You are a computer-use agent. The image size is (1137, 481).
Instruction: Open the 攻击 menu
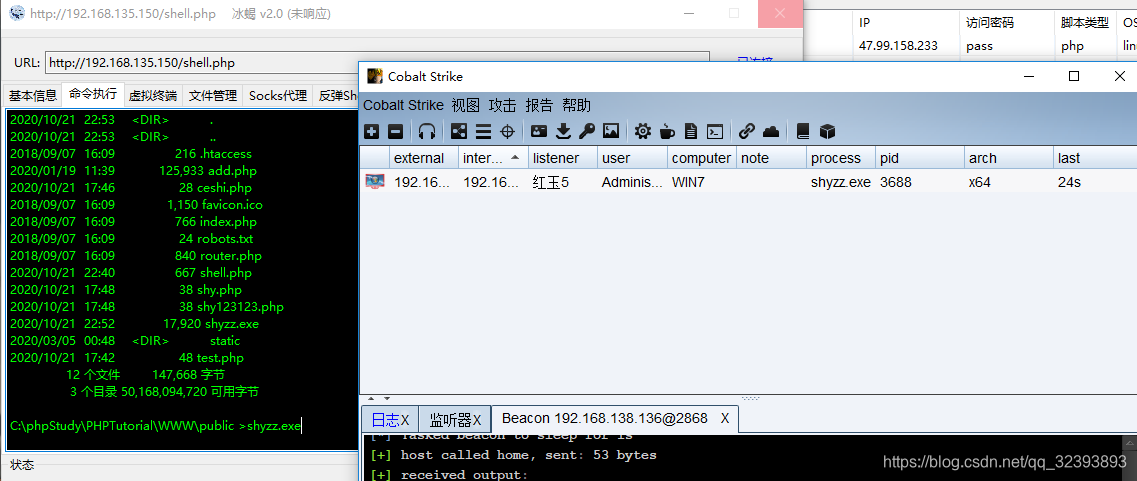(x=503, y=105)
